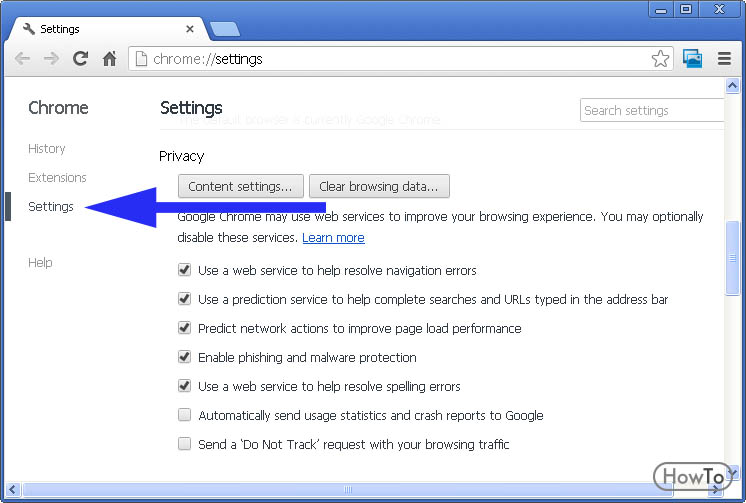This screenshot has height=503, width=746.
Task: Toggle Predict network actions checkbox
Action: coord(185,328)
